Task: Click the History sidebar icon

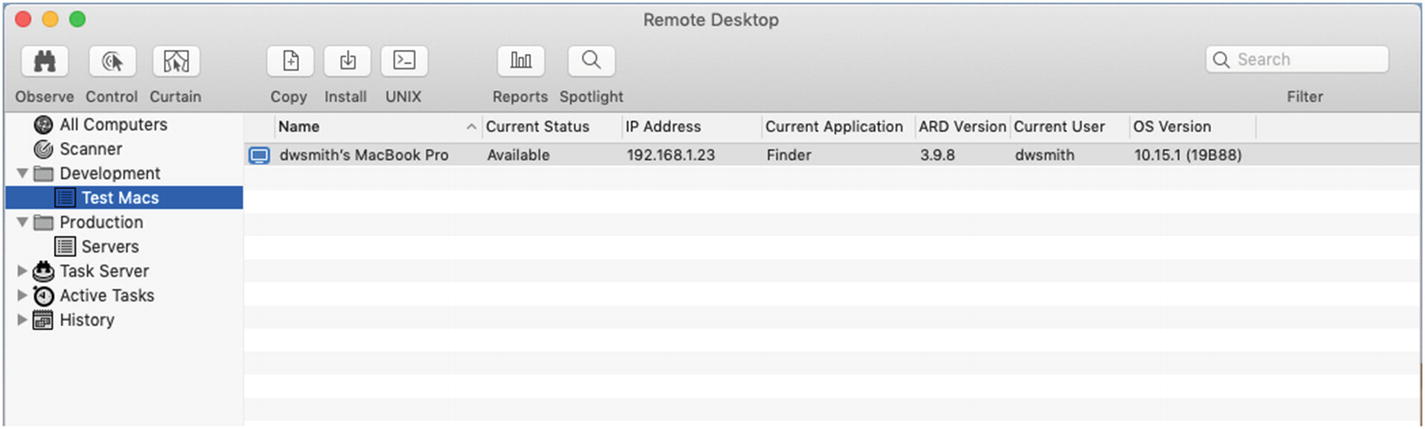Action: tap(43, 320)
